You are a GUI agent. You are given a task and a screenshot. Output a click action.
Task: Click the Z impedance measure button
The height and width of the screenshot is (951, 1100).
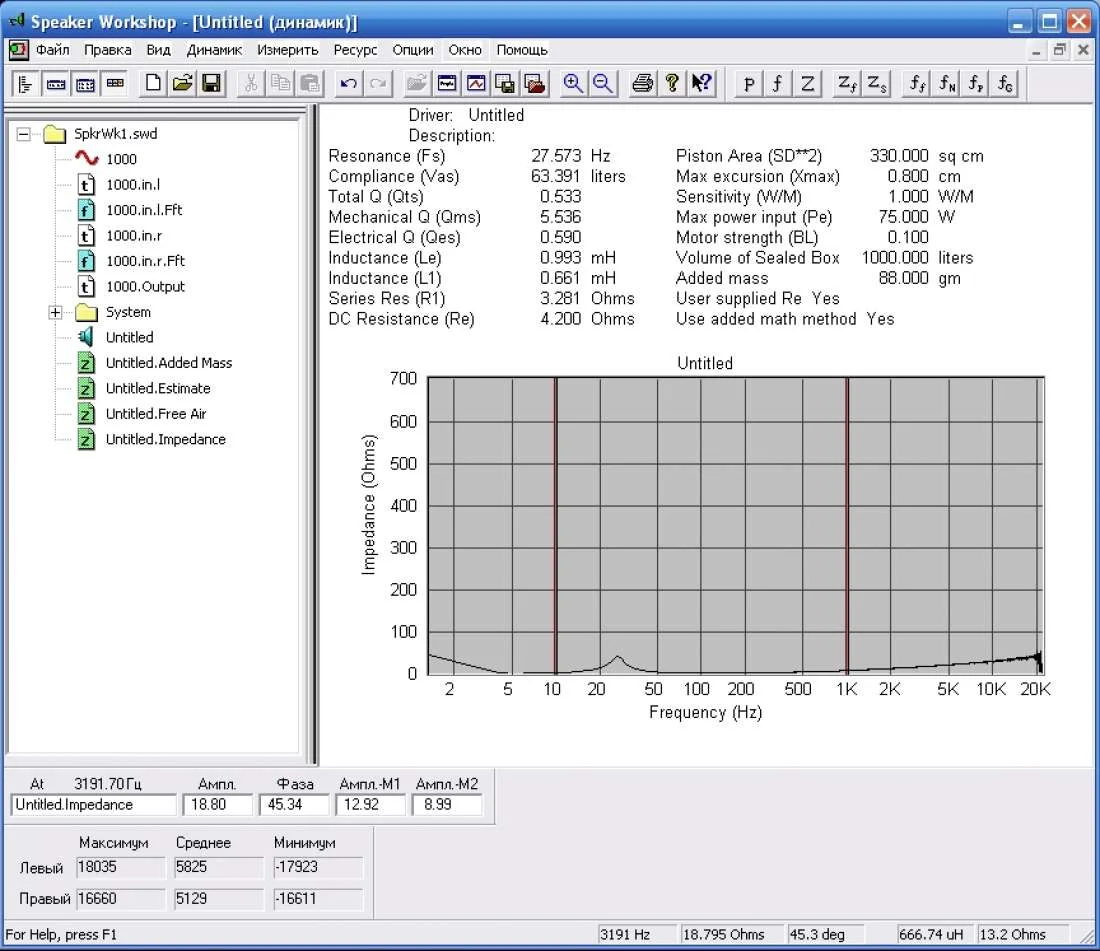807,84
